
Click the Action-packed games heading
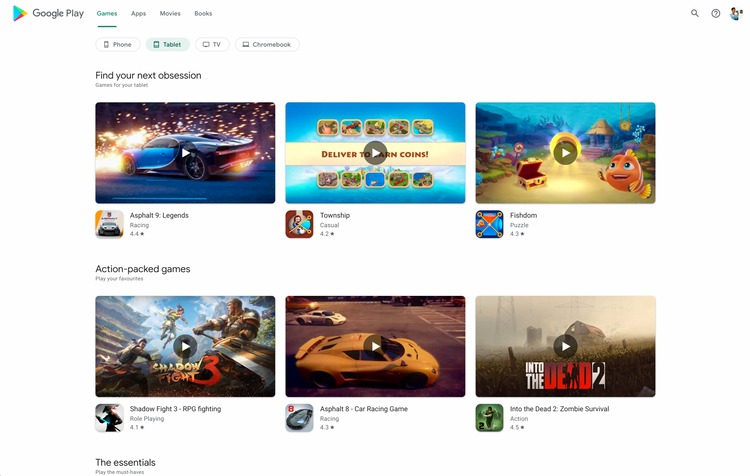143,269
